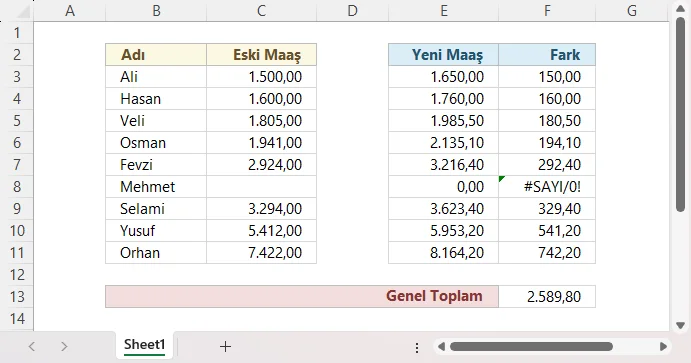Click the horizontal scroll right arrow
This screenshot has width=691, height=363.
click(663, 347)
